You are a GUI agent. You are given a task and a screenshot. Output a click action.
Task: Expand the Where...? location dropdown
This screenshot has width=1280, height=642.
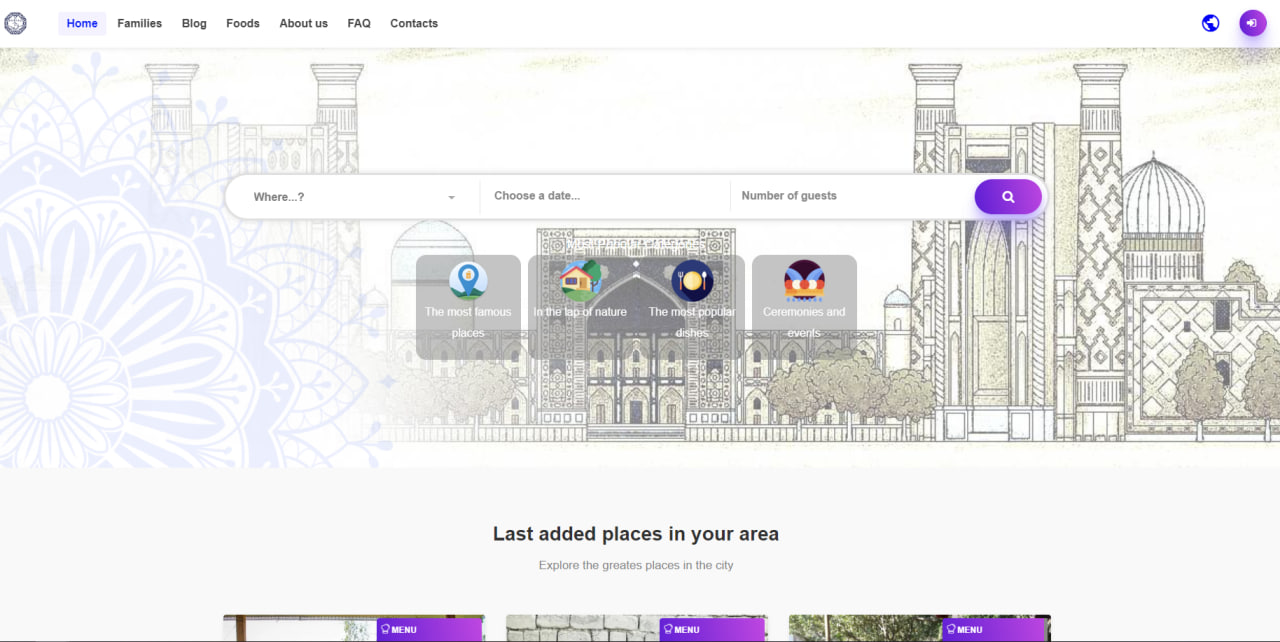click(353, 197)
